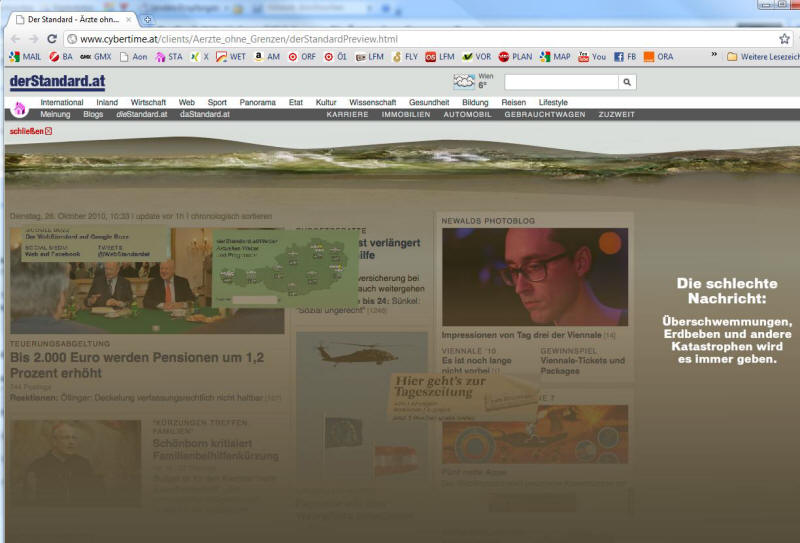Reload the page with the refresh icon

(52, 39)
